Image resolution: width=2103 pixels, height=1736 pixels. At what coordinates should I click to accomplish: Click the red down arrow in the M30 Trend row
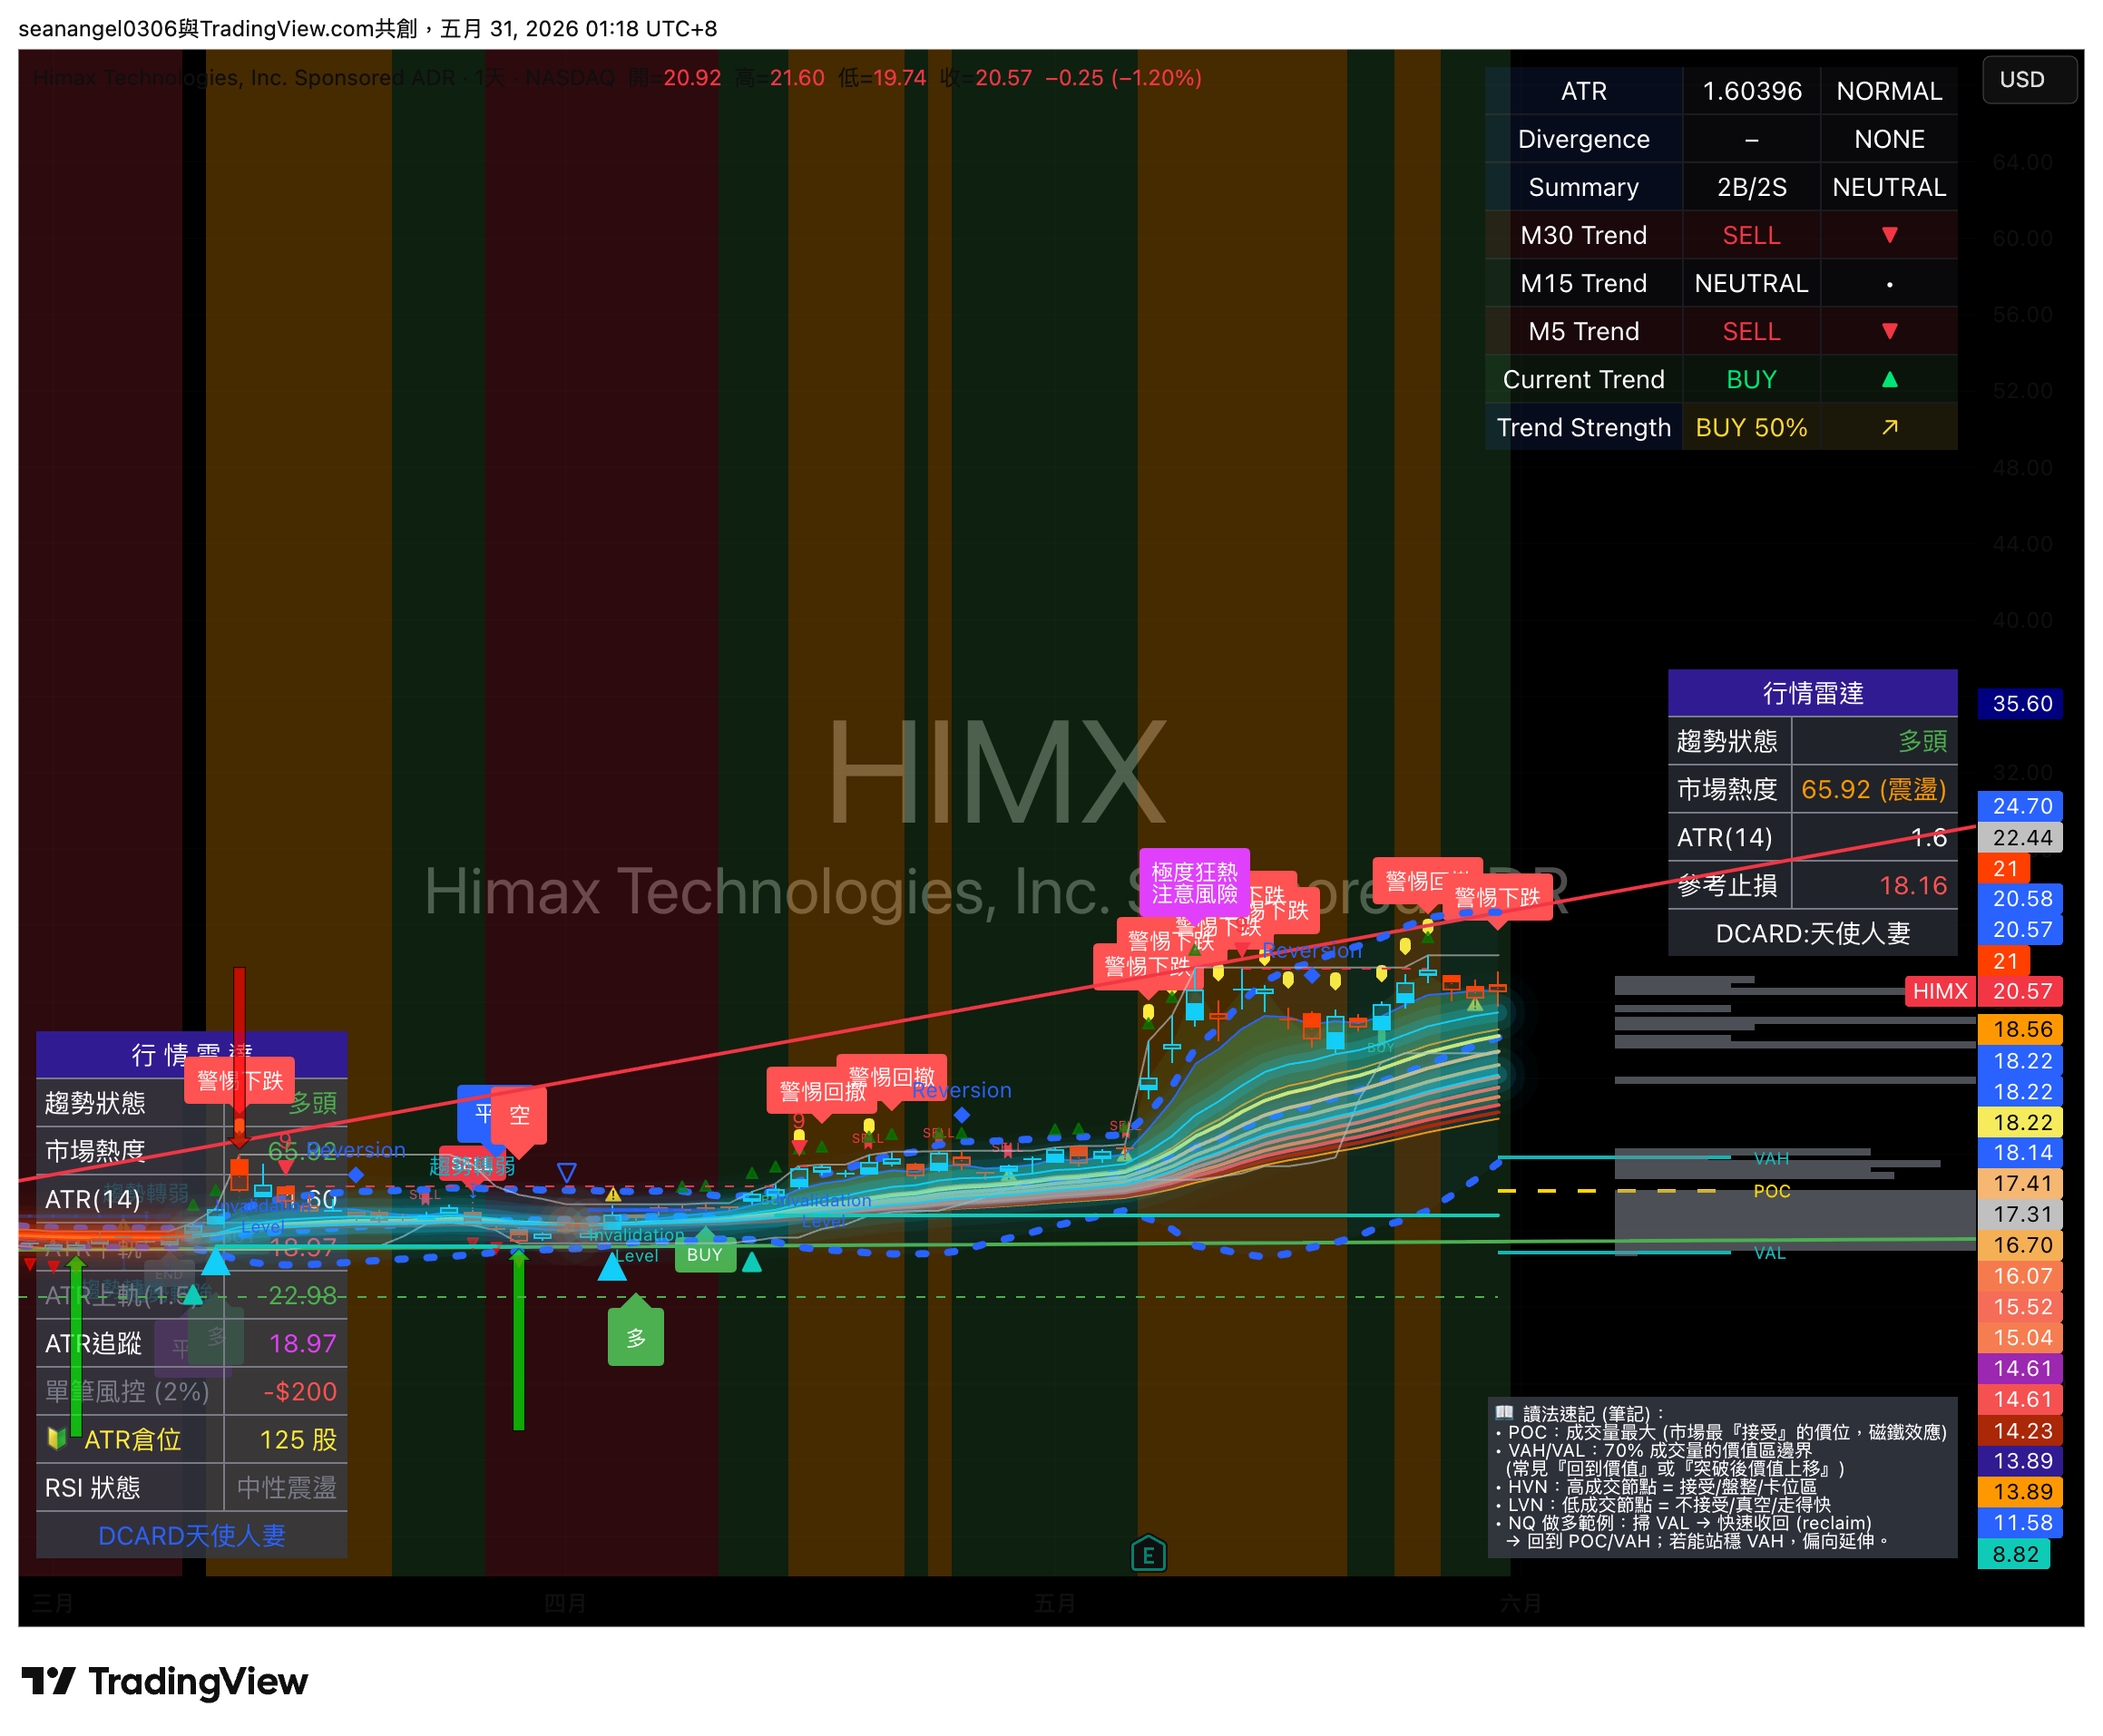tap(1888, 235)
